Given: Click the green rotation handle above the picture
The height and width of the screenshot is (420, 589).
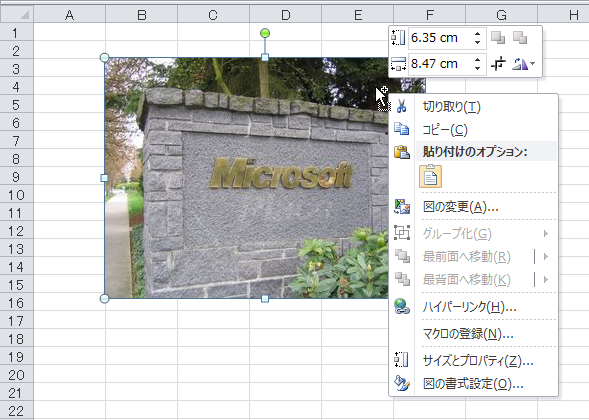Looking at the screenshot, I should (x=265, y=33).
